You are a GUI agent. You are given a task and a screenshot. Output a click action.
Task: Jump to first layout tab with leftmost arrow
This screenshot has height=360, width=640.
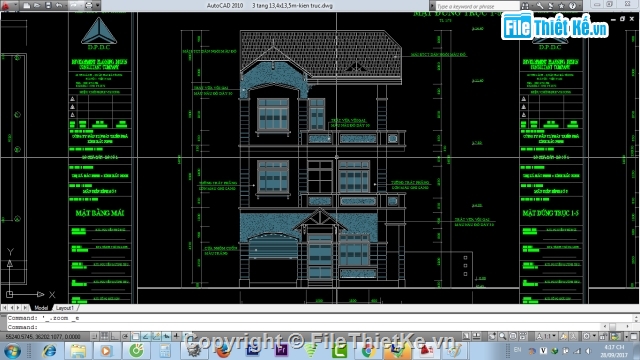4,308
